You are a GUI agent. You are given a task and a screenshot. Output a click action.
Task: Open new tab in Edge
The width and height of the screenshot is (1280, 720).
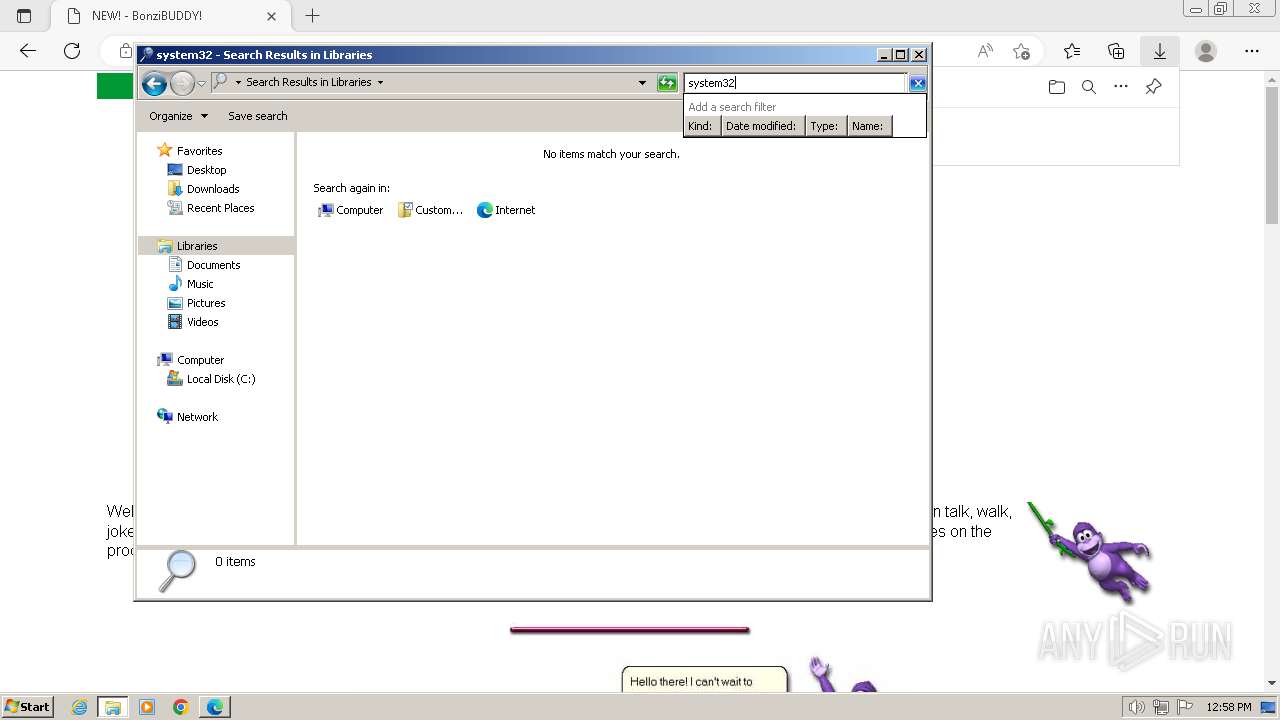312,16
